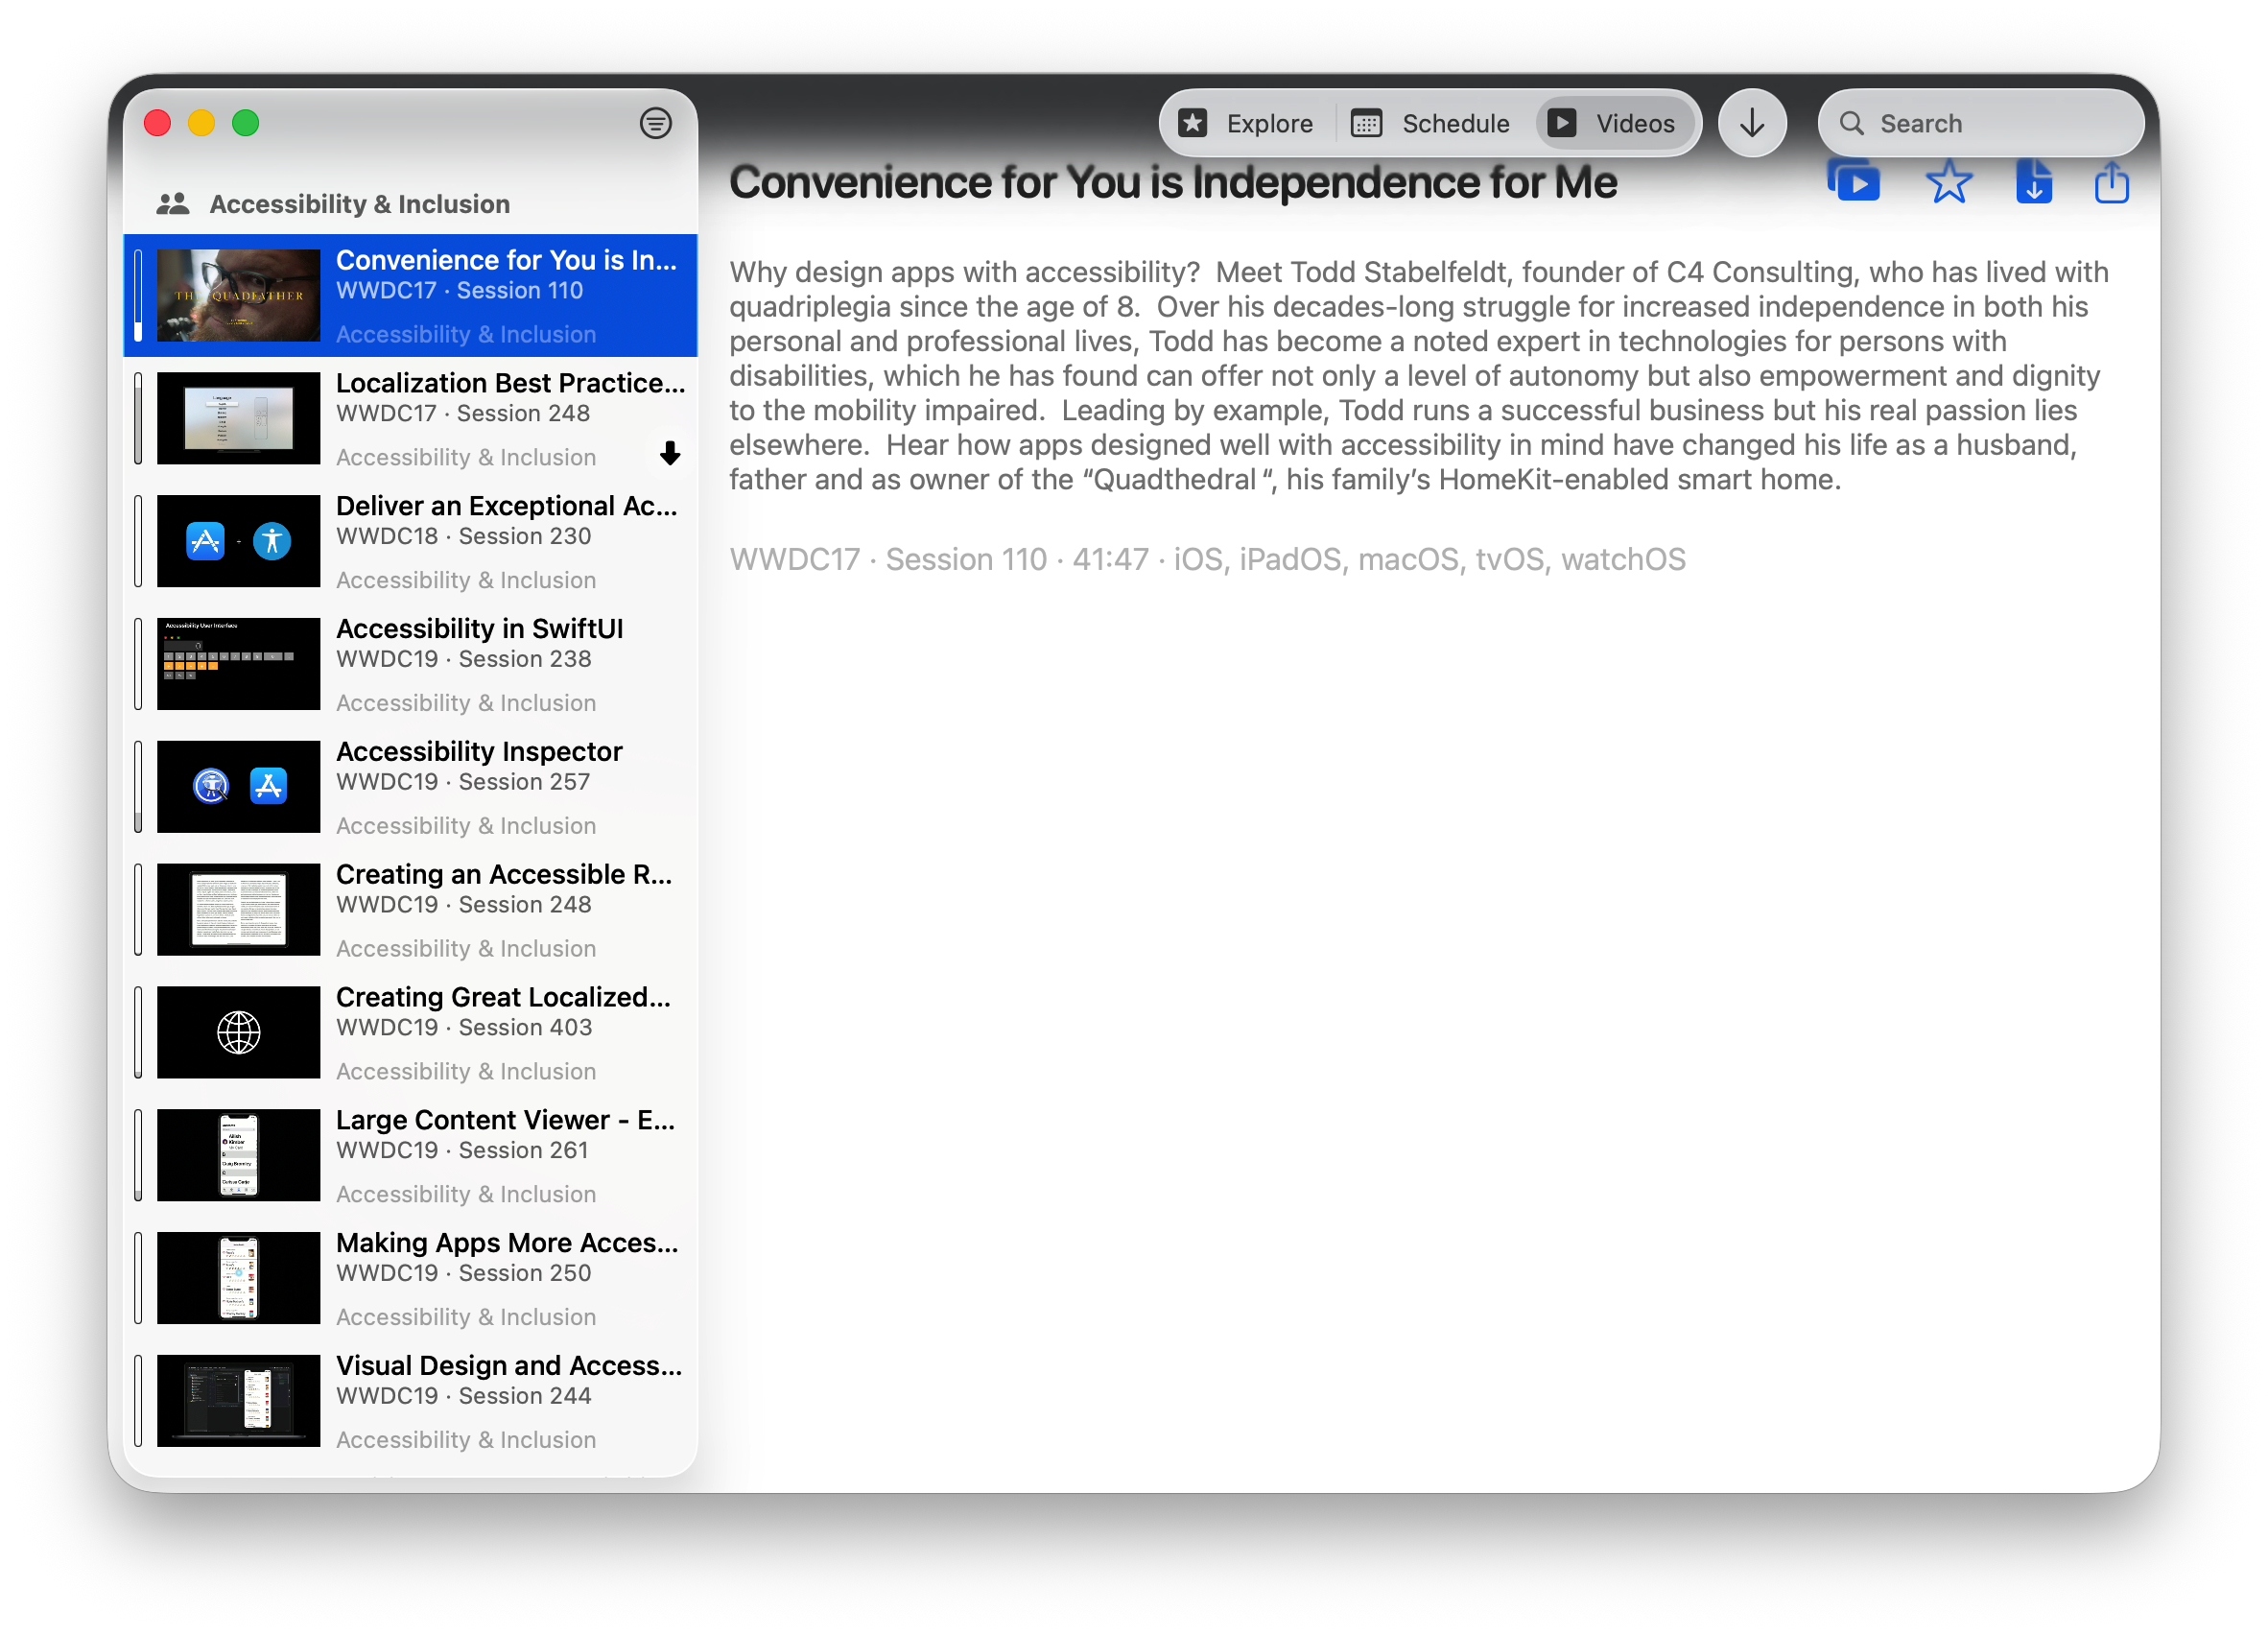Open Creating Great Localized... session

(x=410, y=1033)
